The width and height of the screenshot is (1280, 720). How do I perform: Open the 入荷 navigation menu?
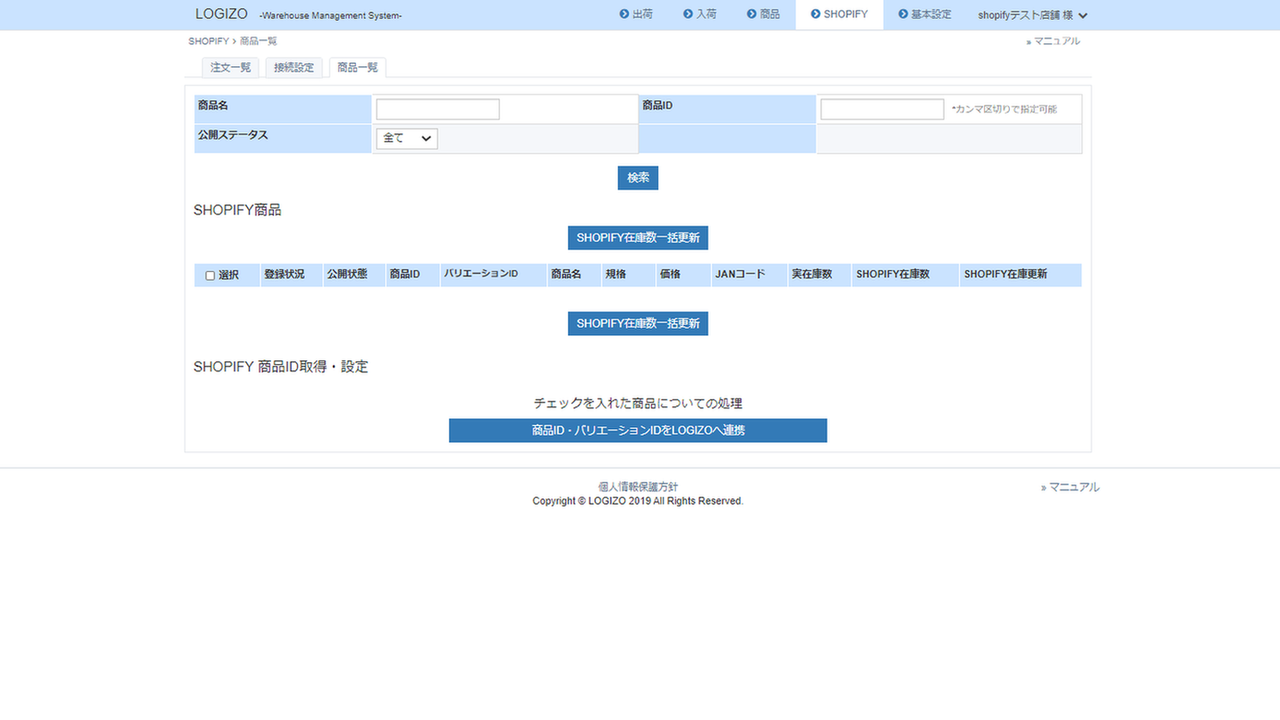pyautogui.click(x=700, y=14)
